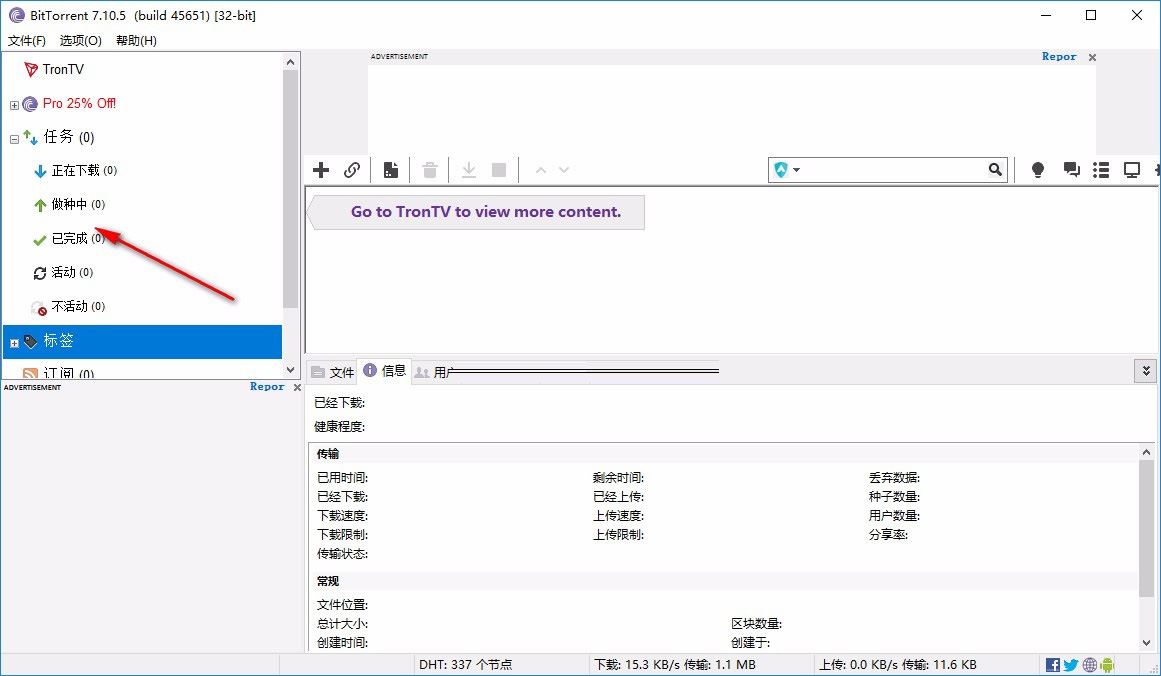This screenshot has width=1161, height=676.
Task: Click the 下载: 15.3 KB/s status entry
Action: coord(675,665)
